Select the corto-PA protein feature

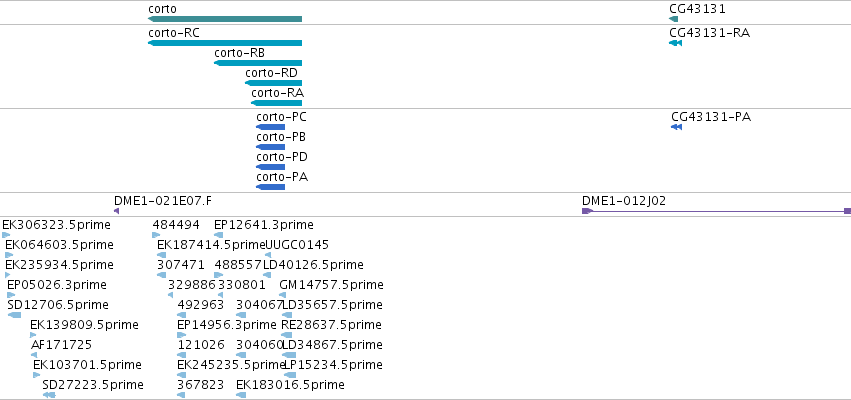click(270, 187)
